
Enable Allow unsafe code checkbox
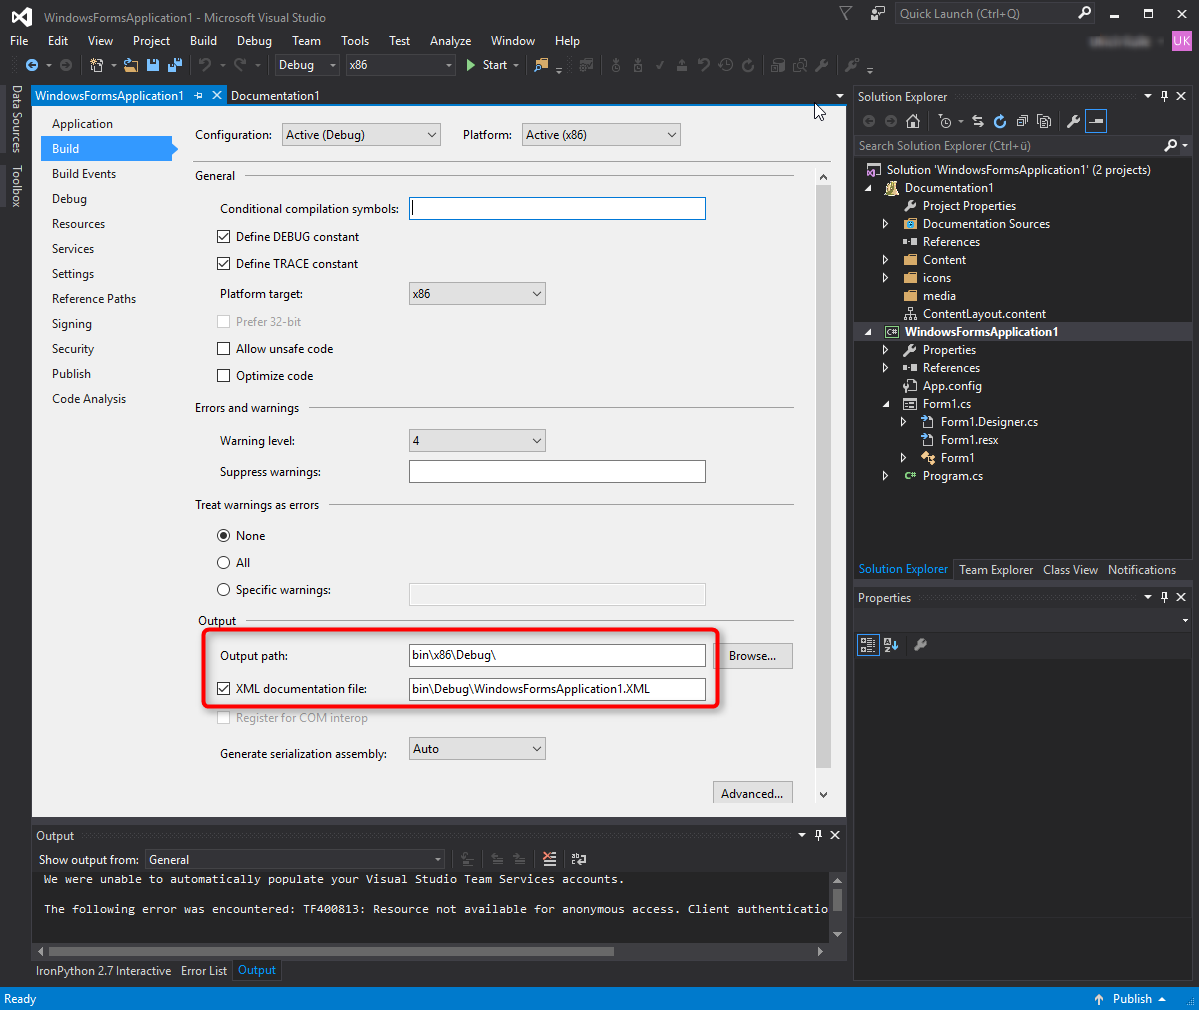coord(223,349)
